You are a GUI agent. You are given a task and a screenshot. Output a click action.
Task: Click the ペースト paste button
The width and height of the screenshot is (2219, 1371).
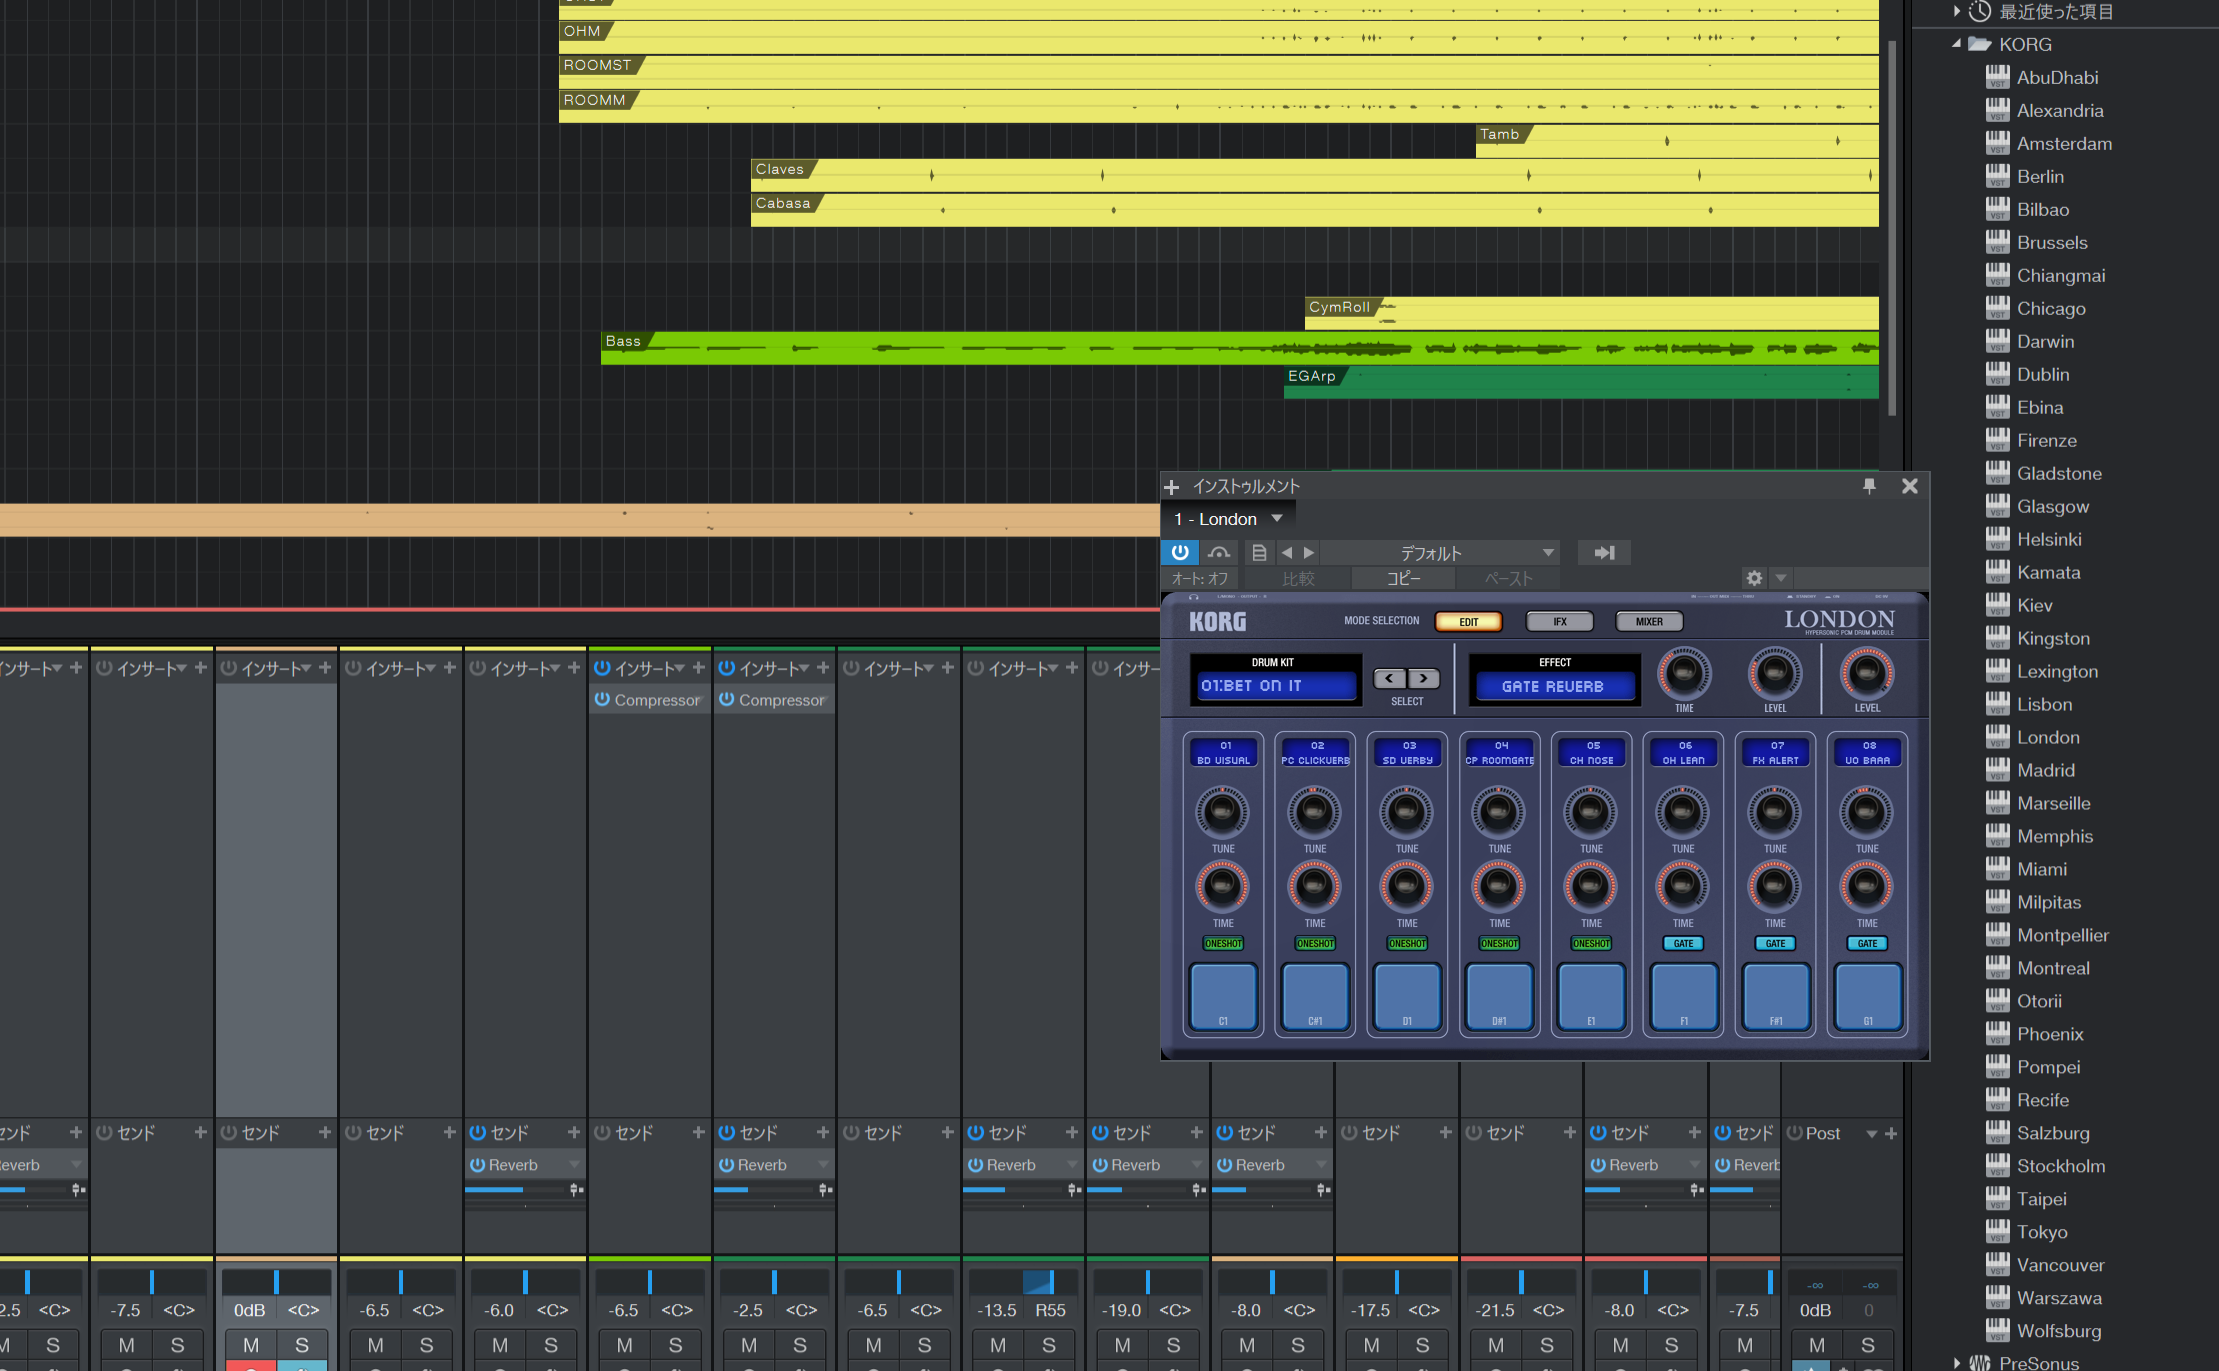click(x=1508, y=578)
